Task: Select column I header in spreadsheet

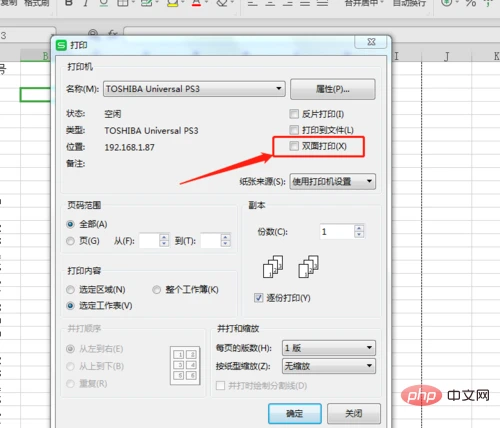Action: coord(406,56)
